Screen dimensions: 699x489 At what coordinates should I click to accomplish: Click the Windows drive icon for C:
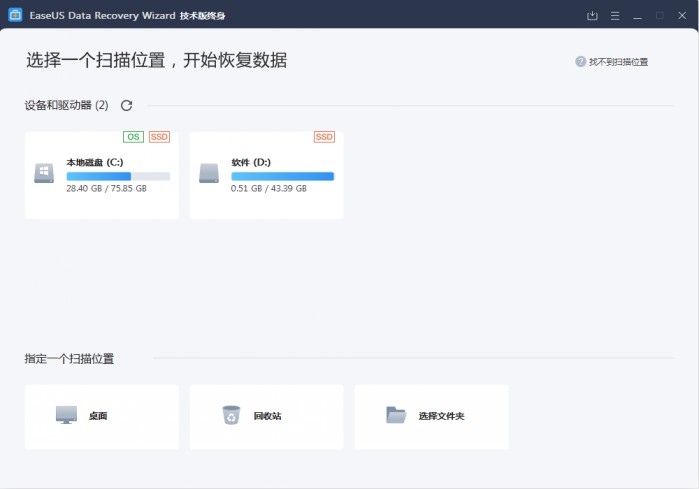tap(44, 173)
